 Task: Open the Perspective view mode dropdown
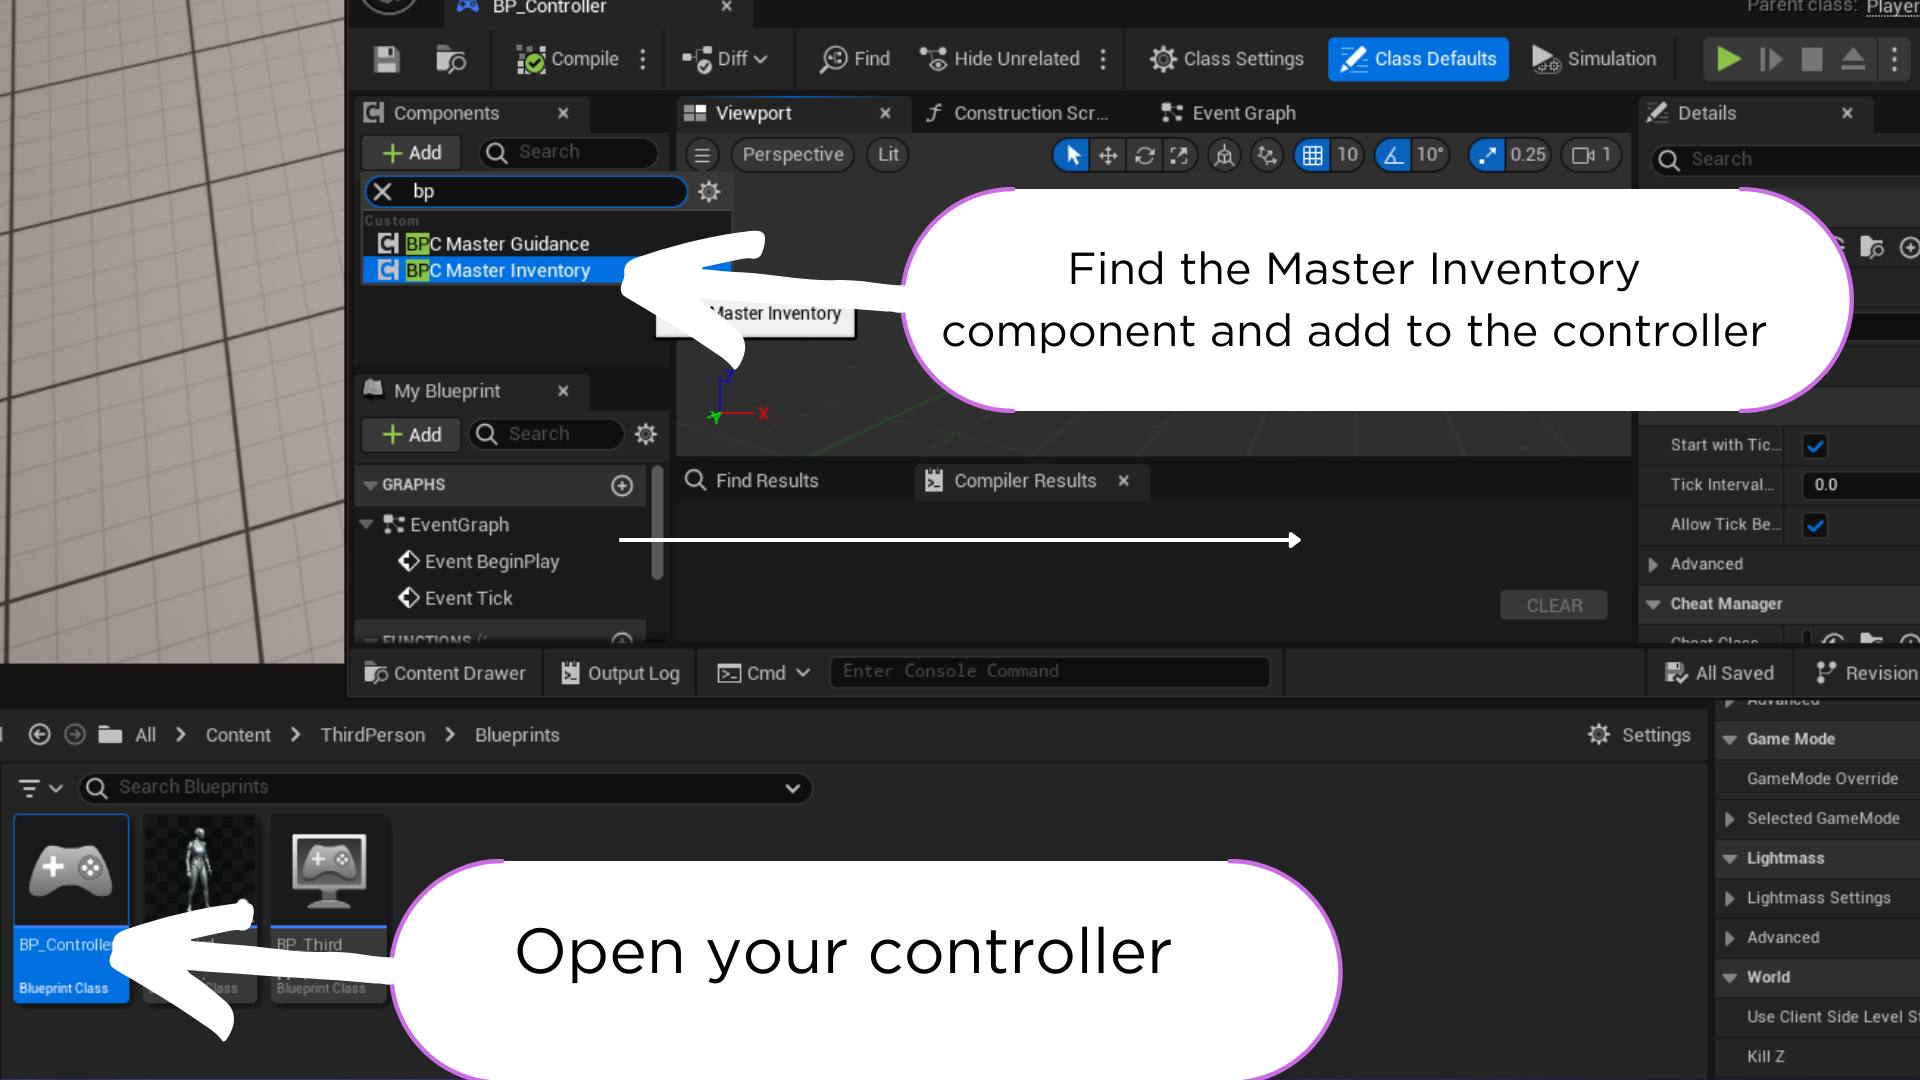[x=793, y=155]
